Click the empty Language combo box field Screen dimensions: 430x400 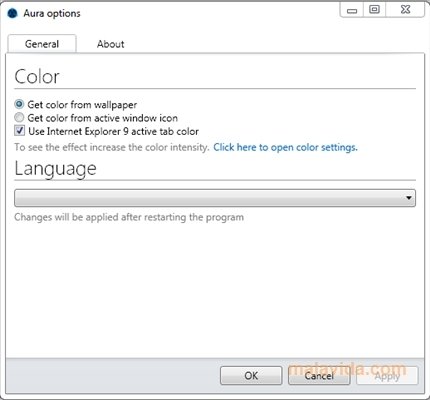point(215,198)
